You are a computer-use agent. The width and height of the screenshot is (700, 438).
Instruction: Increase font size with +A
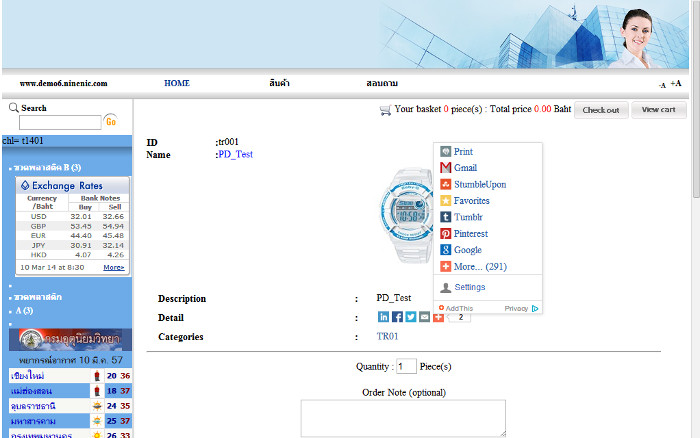tap(676, 84)
